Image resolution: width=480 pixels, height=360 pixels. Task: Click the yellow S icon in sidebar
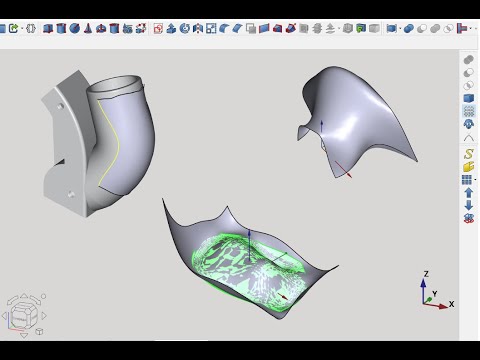(469, 154)
